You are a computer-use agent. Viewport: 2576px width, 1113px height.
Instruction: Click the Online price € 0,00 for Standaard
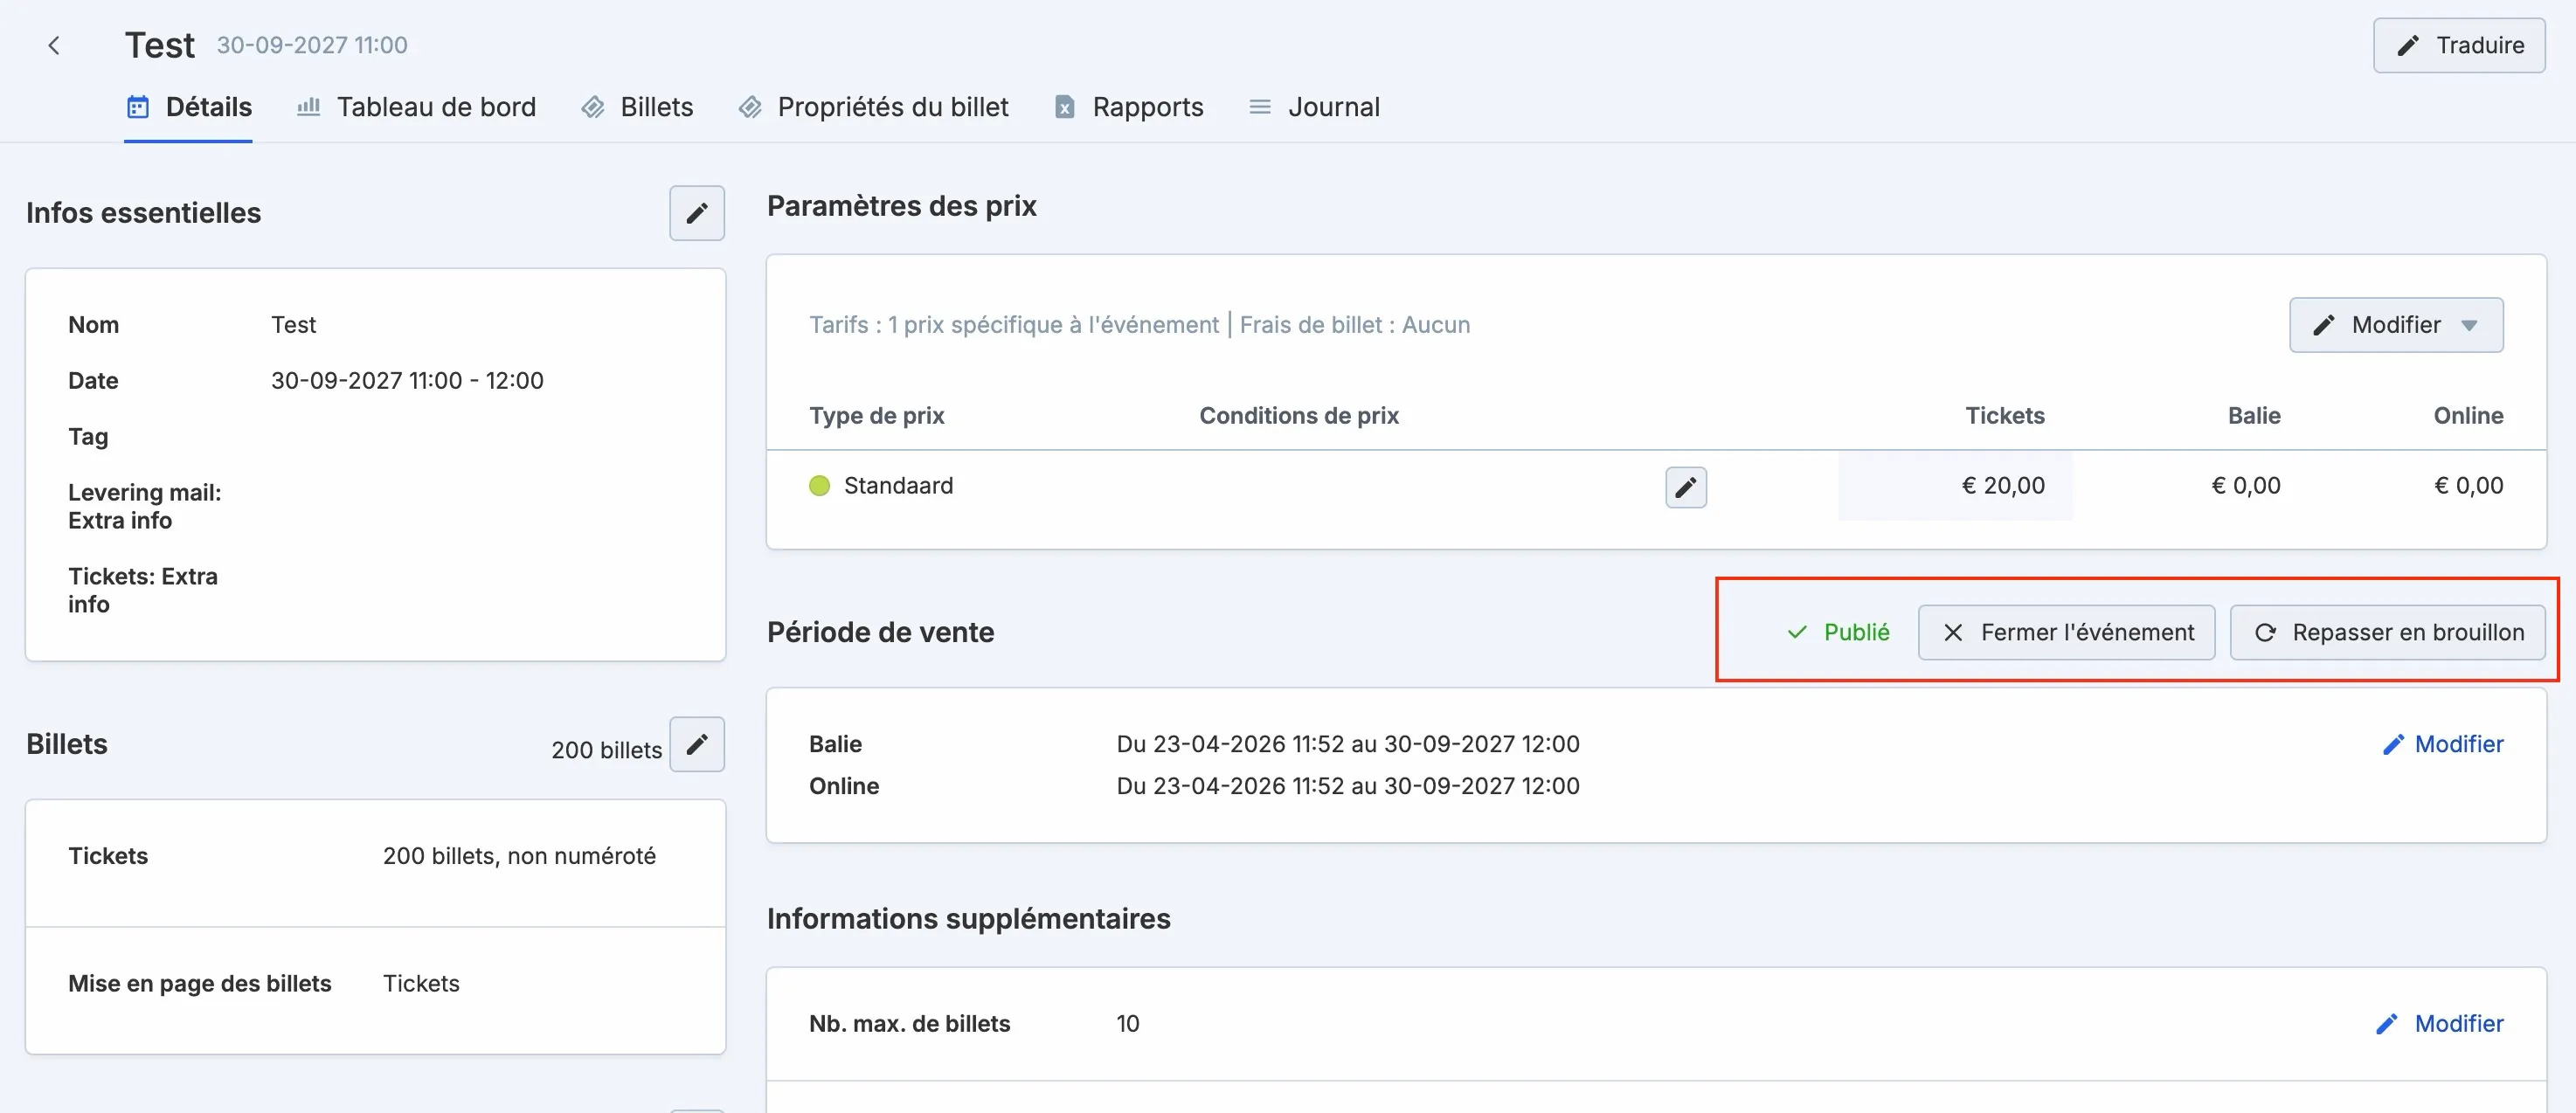tap(2469, 486)
